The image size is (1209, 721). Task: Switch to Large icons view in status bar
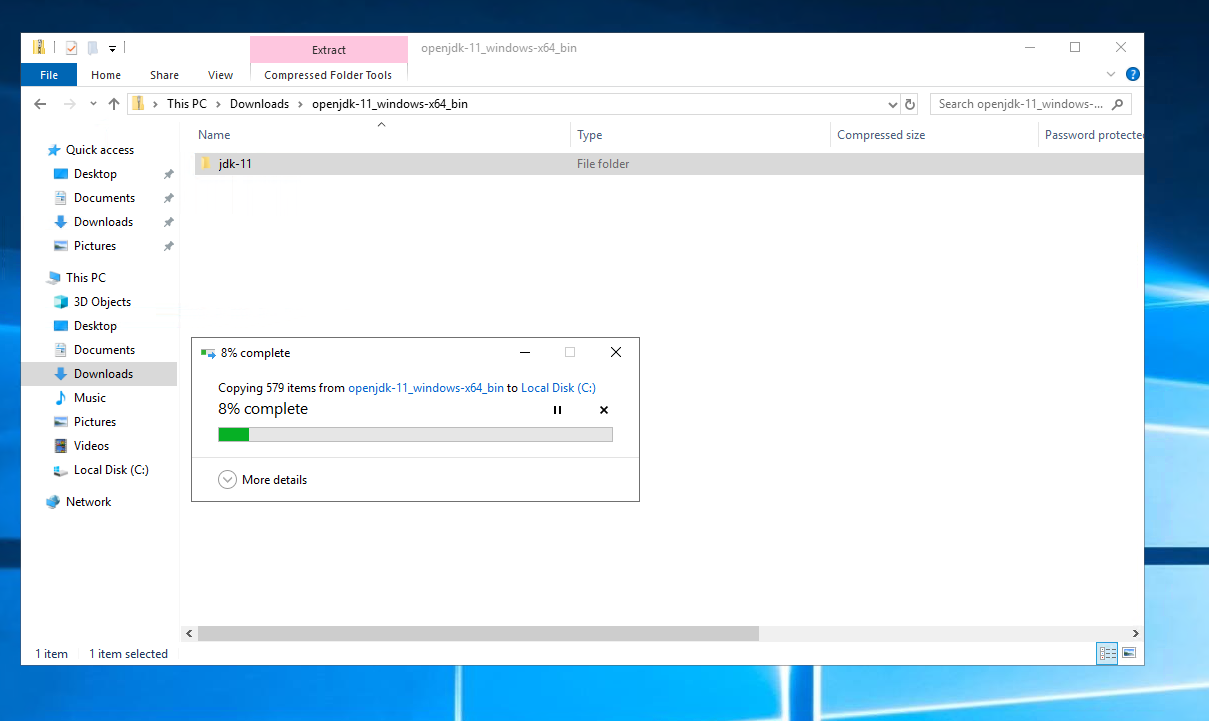(x=1129, y=653)
